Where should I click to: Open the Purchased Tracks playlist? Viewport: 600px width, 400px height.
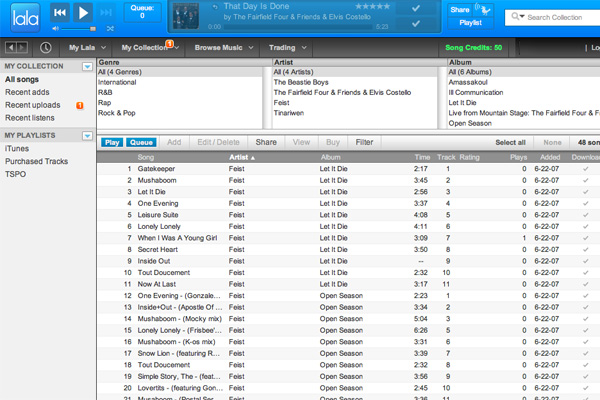tap(36, 162)
